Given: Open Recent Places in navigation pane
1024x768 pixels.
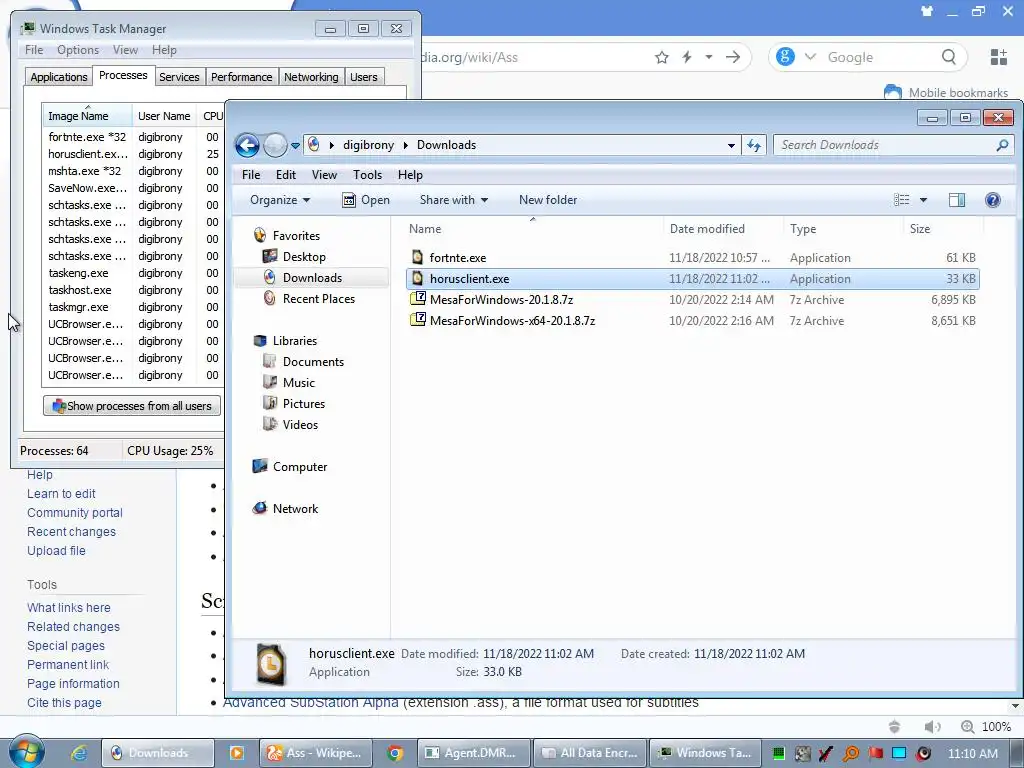Looking at the screenshot, I should [318, 298].
